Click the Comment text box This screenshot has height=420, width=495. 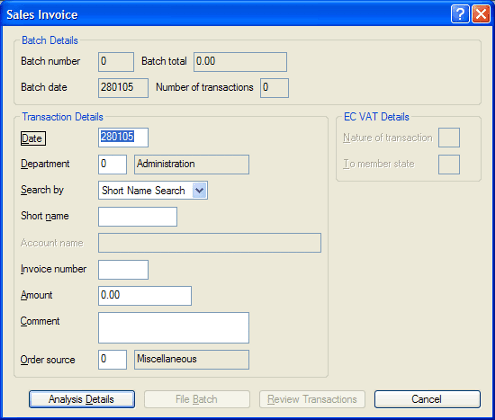(x=174, y=328)
